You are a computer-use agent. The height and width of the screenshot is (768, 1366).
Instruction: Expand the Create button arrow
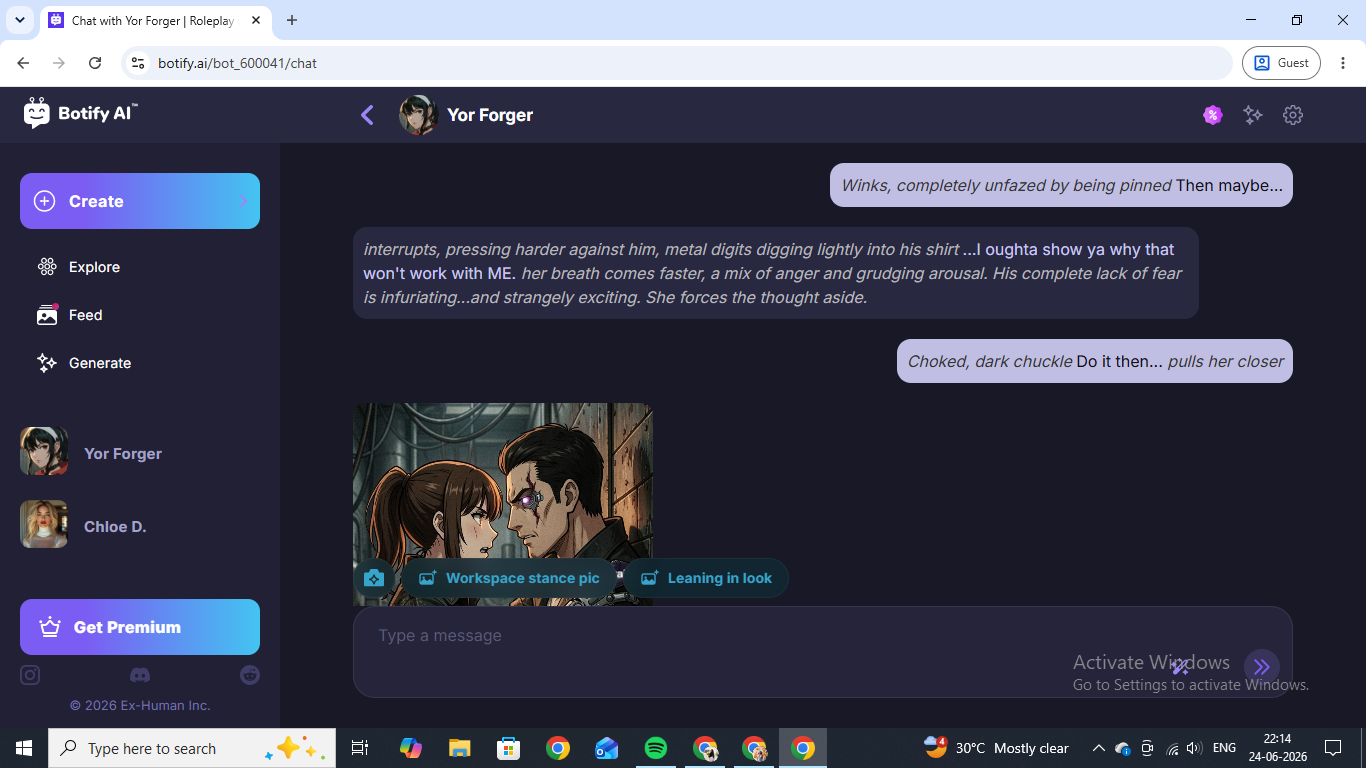coord(242,201)
